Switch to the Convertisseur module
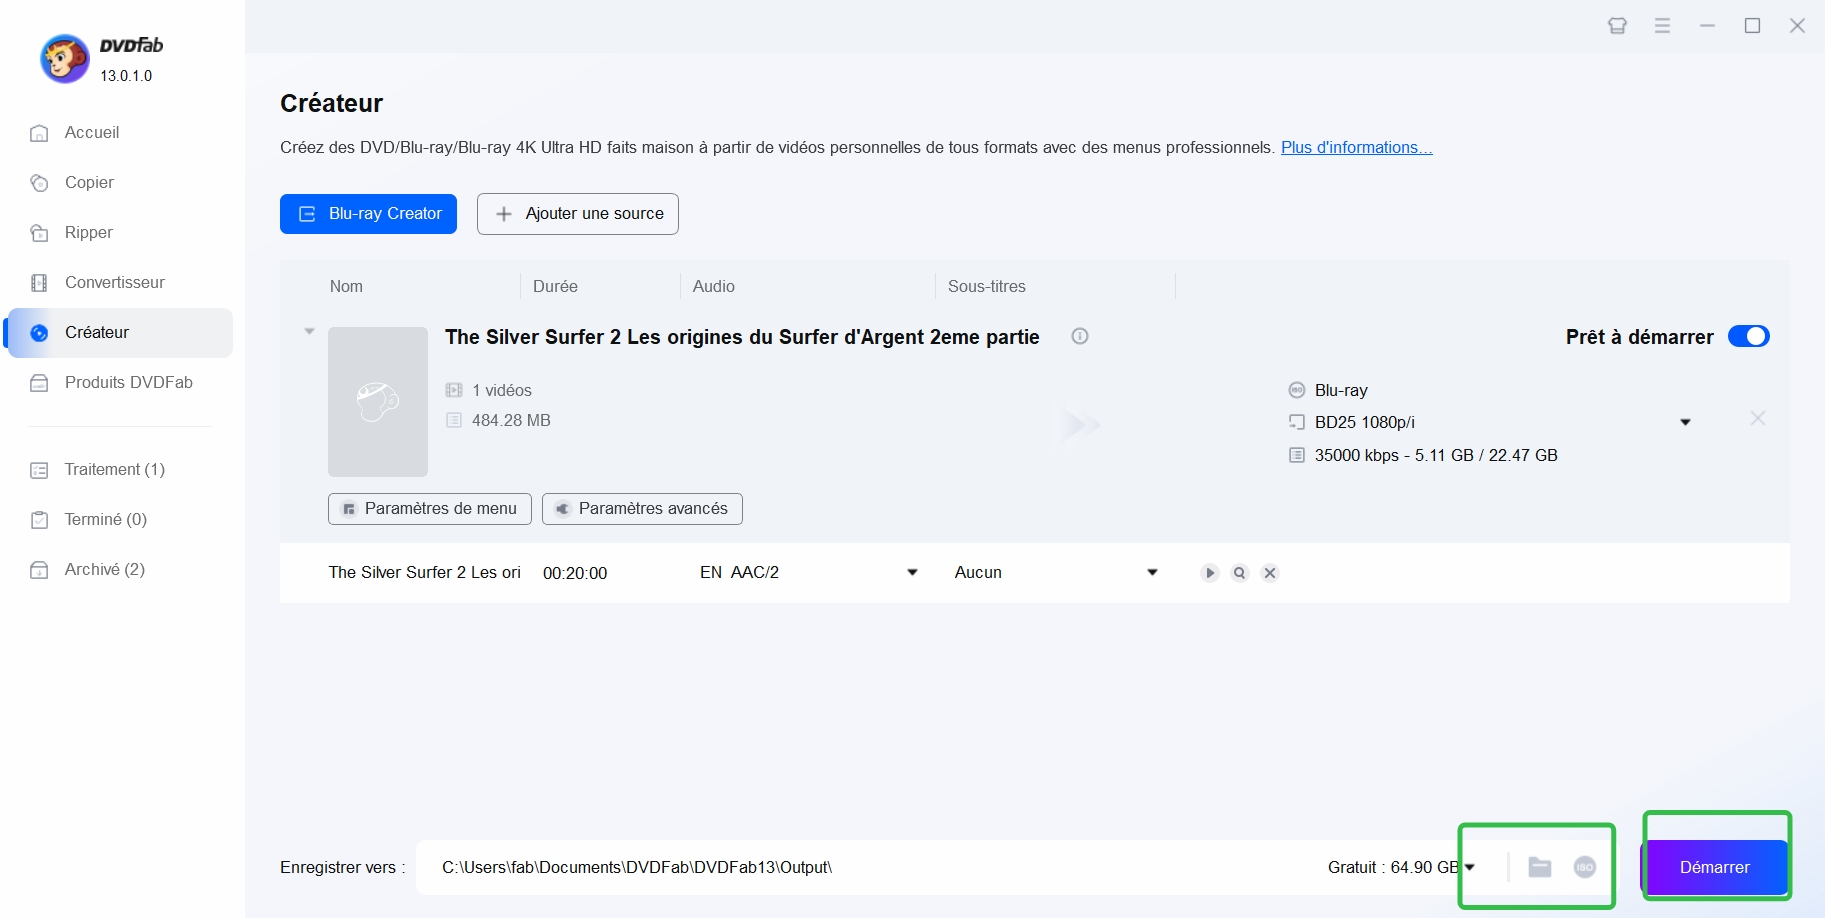 [x=114, y=283]
